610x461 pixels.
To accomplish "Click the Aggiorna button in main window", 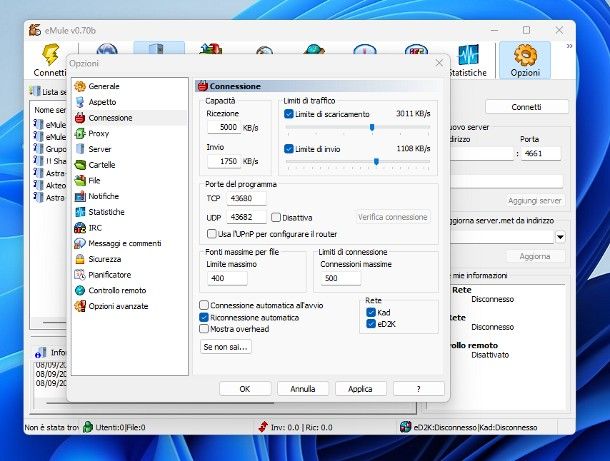I will (535, 256).
